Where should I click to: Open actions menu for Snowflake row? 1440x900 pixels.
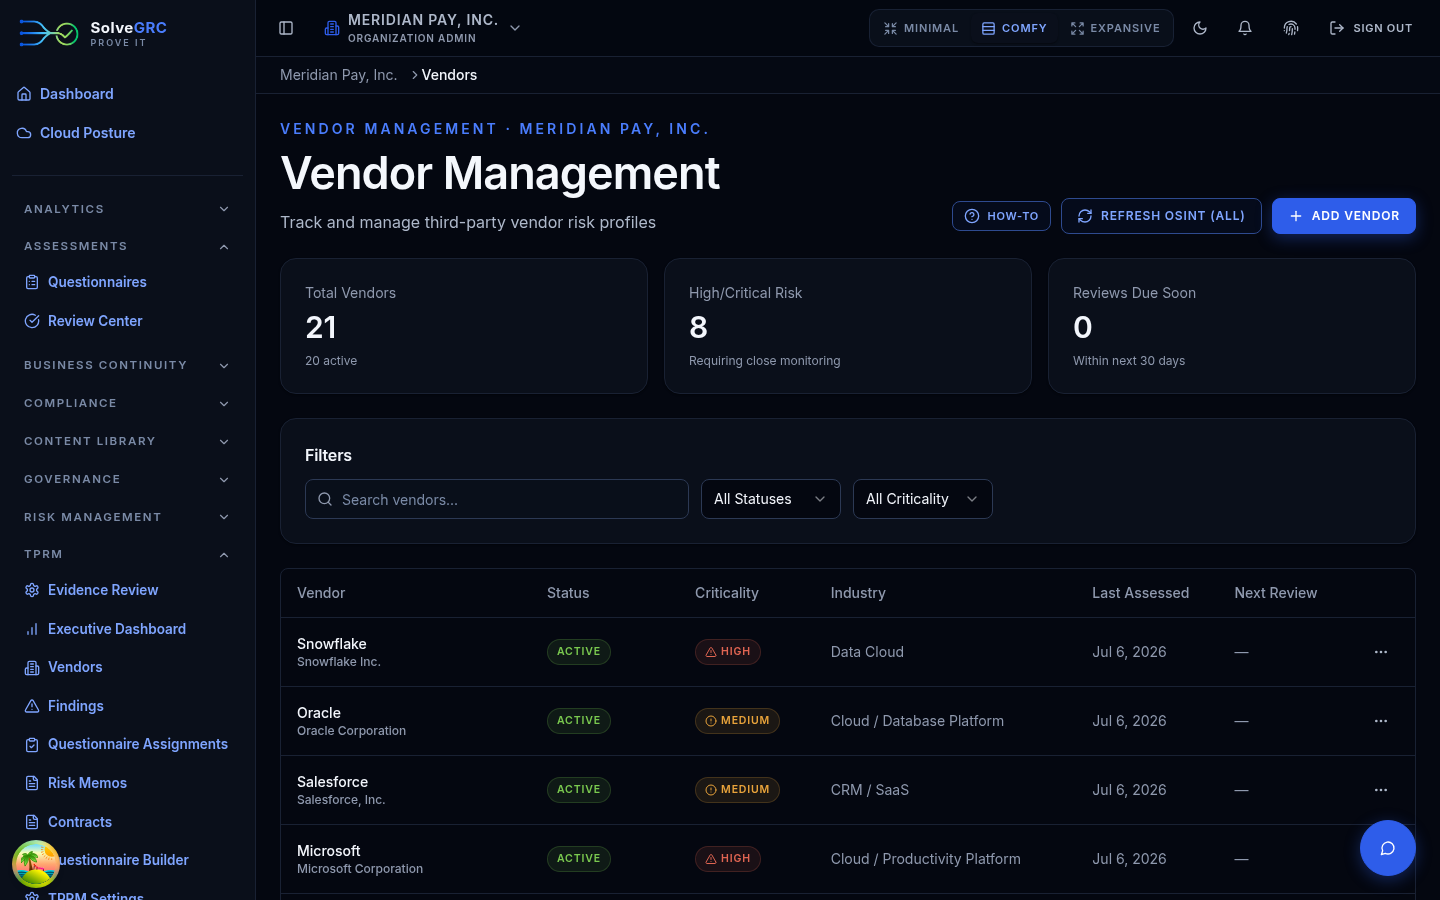(x=1381, y=652)
